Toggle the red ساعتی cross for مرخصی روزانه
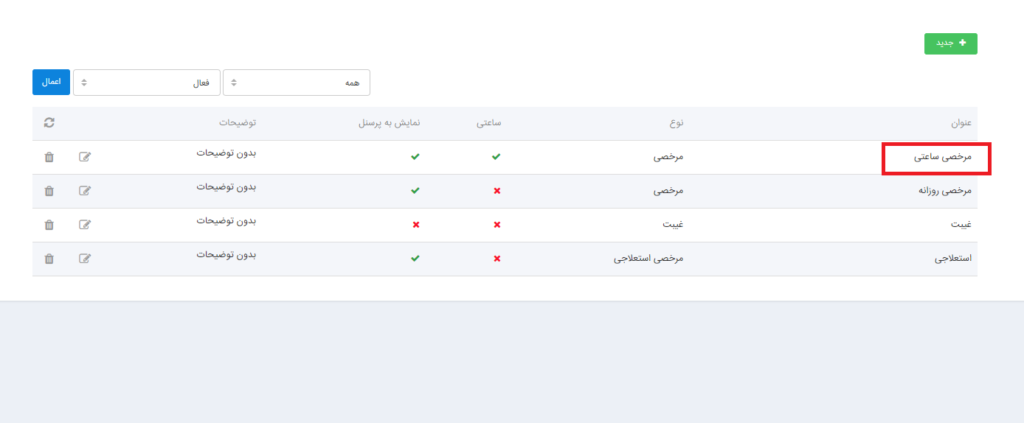This screenshot has height=423, width=1024. coord(497,191)
